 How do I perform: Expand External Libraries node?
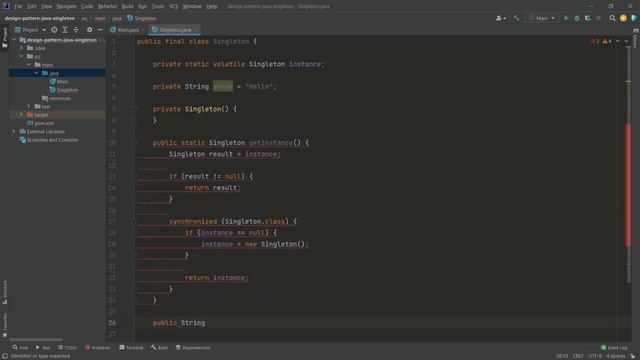pos(14,131)
